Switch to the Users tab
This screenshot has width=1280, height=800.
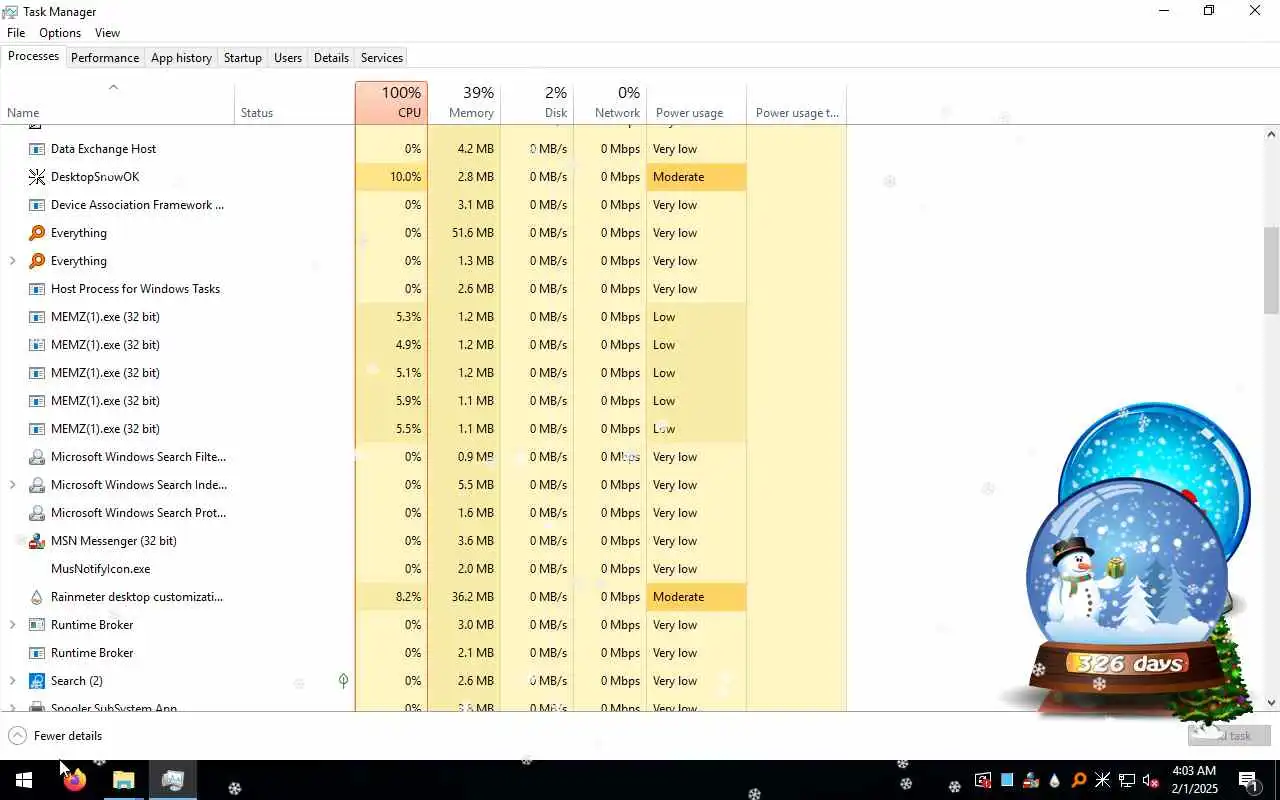(288, 58)
